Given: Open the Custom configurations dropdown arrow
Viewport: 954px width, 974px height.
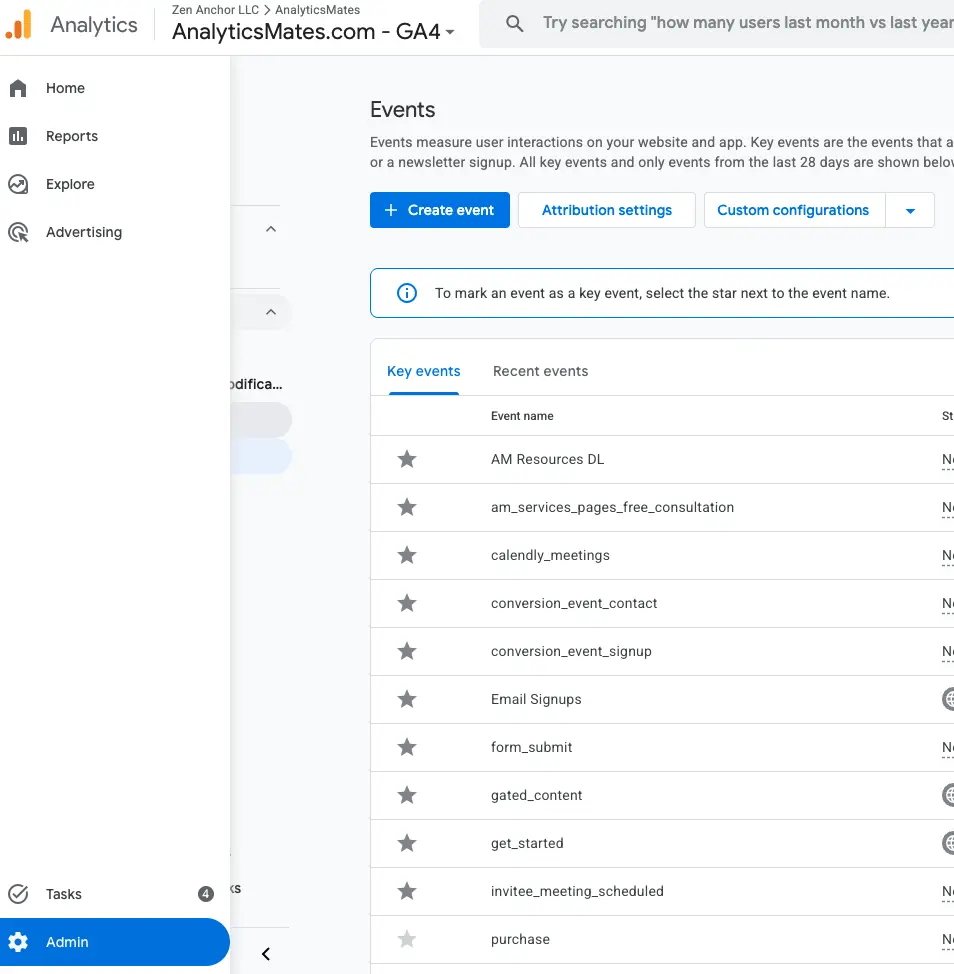Looking at the screenshot, I should coord(910,210).
